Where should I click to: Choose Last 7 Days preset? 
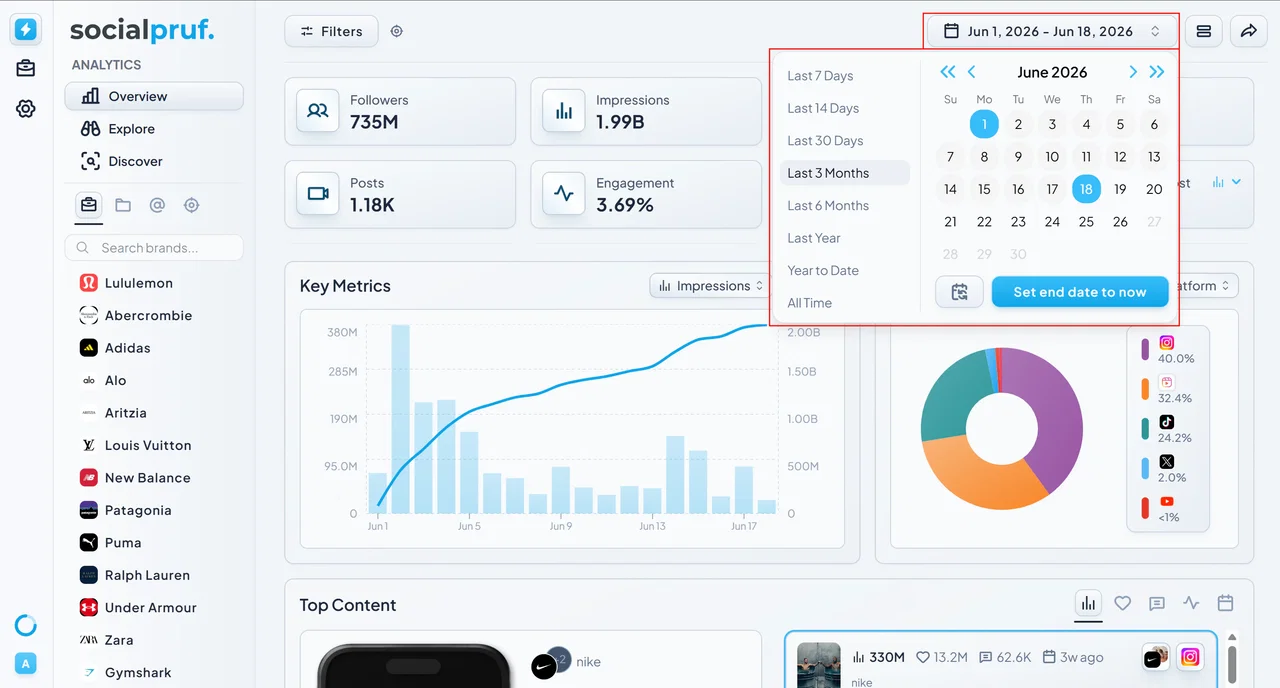(844, 76)
